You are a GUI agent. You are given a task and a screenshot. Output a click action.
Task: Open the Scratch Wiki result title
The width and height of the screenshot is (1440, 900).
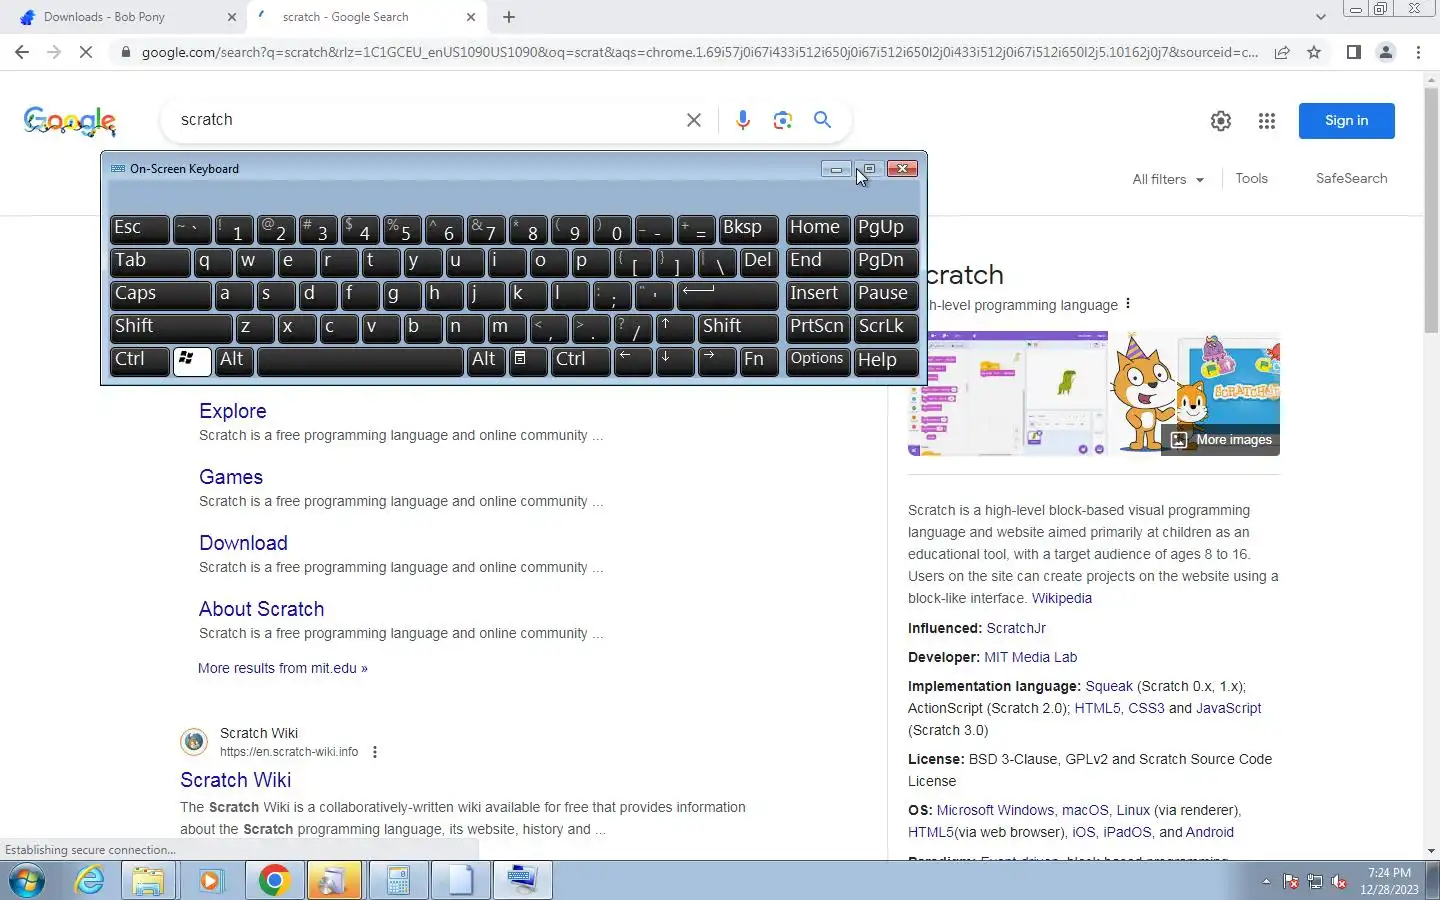[235, 780]
